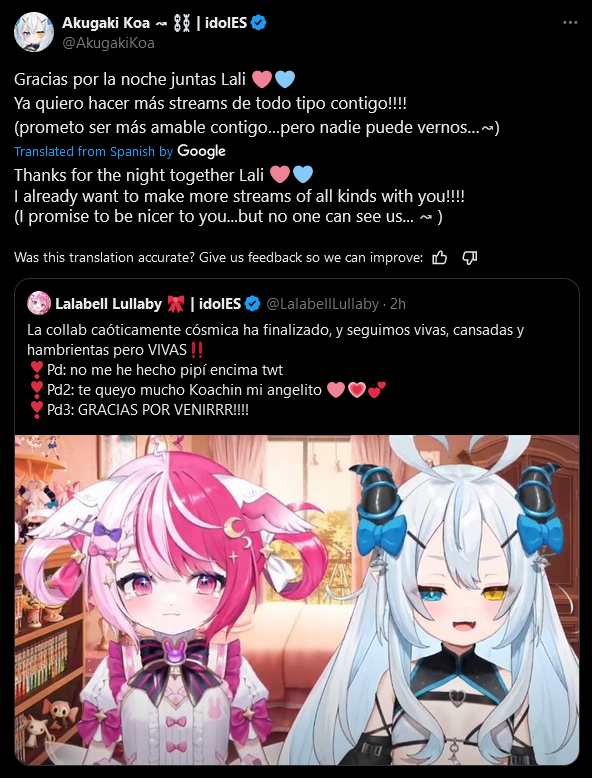Click the Google logo in translation notice
Viewport: 592px width, 778px height.
pos(201,151)
